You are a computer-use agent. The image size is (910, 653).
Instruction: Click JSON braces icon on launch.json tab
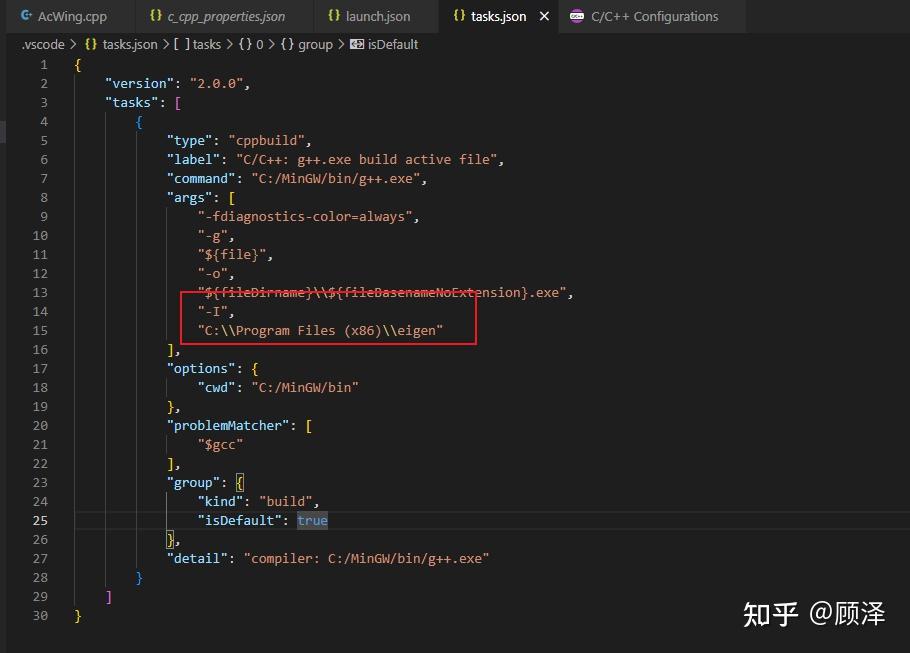pyautogui.click(x=334, y=16)
